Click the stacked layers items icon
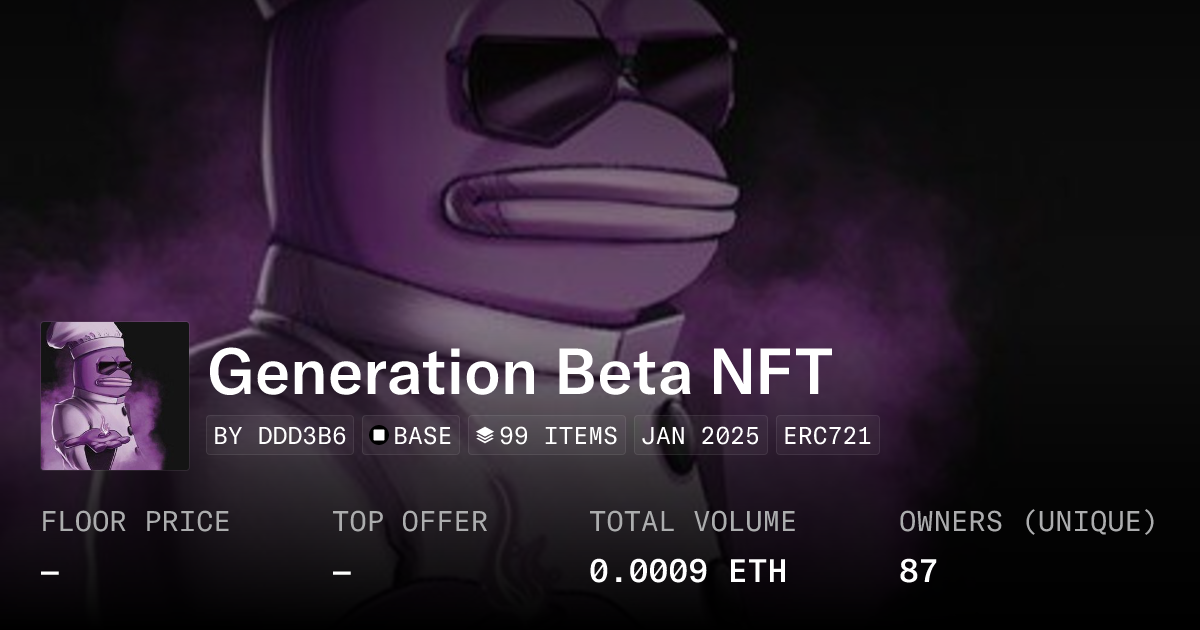Image resolution: width=1200 pixels, height=630 pixels. point(484,436)
